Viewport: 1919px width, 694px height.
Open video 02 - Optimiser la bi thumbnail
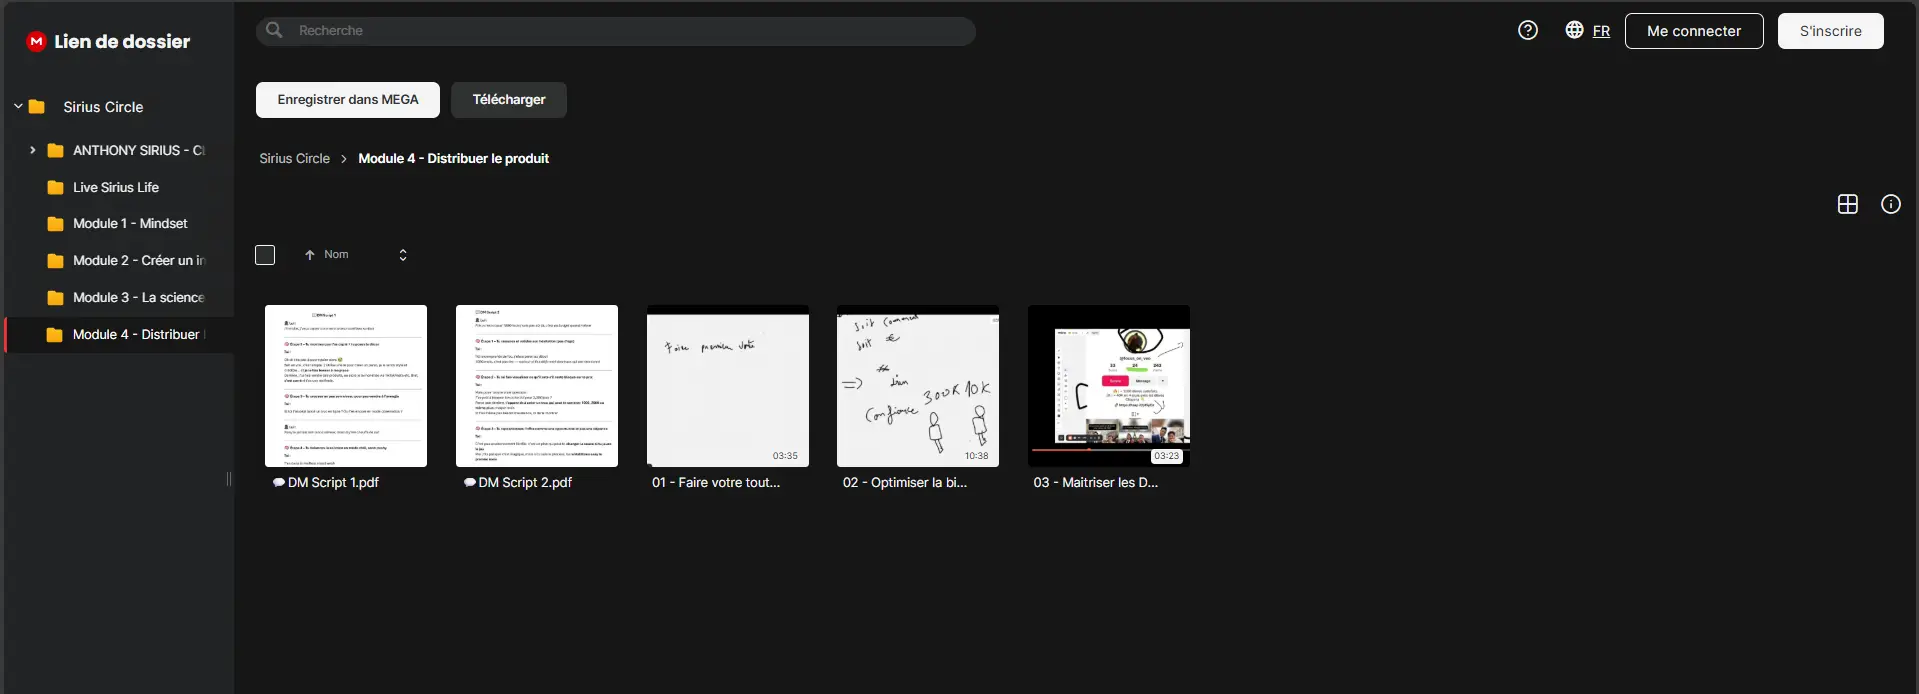pyautogui.click(x=918, y=386)
